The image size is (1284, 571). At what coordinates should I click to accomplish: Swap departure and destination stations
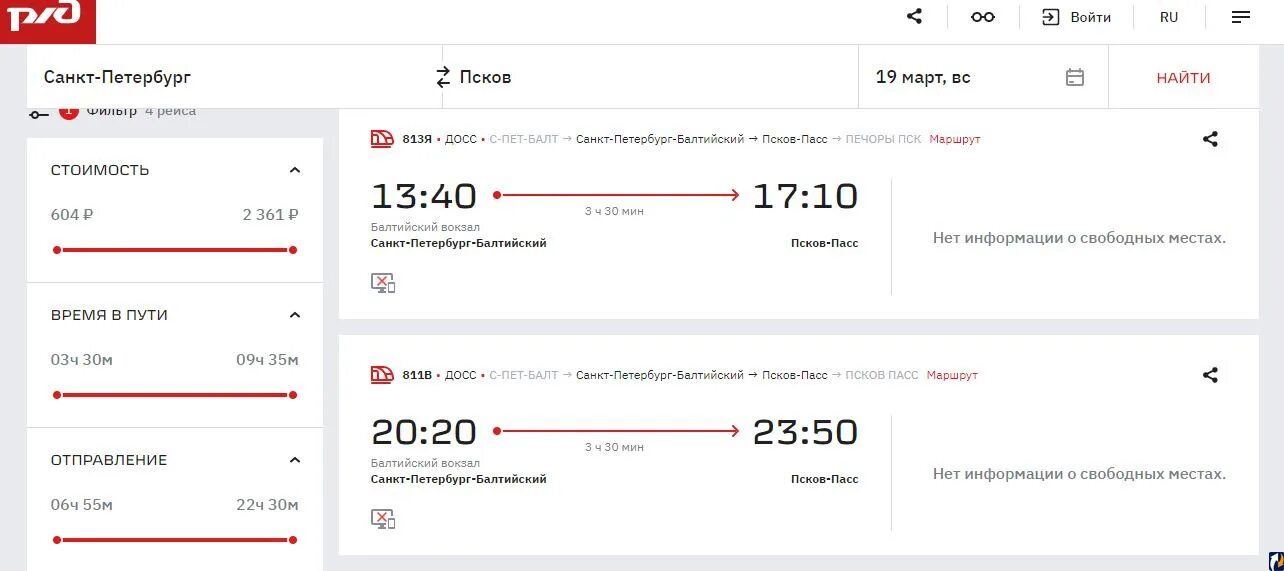(x=444, y=77)
